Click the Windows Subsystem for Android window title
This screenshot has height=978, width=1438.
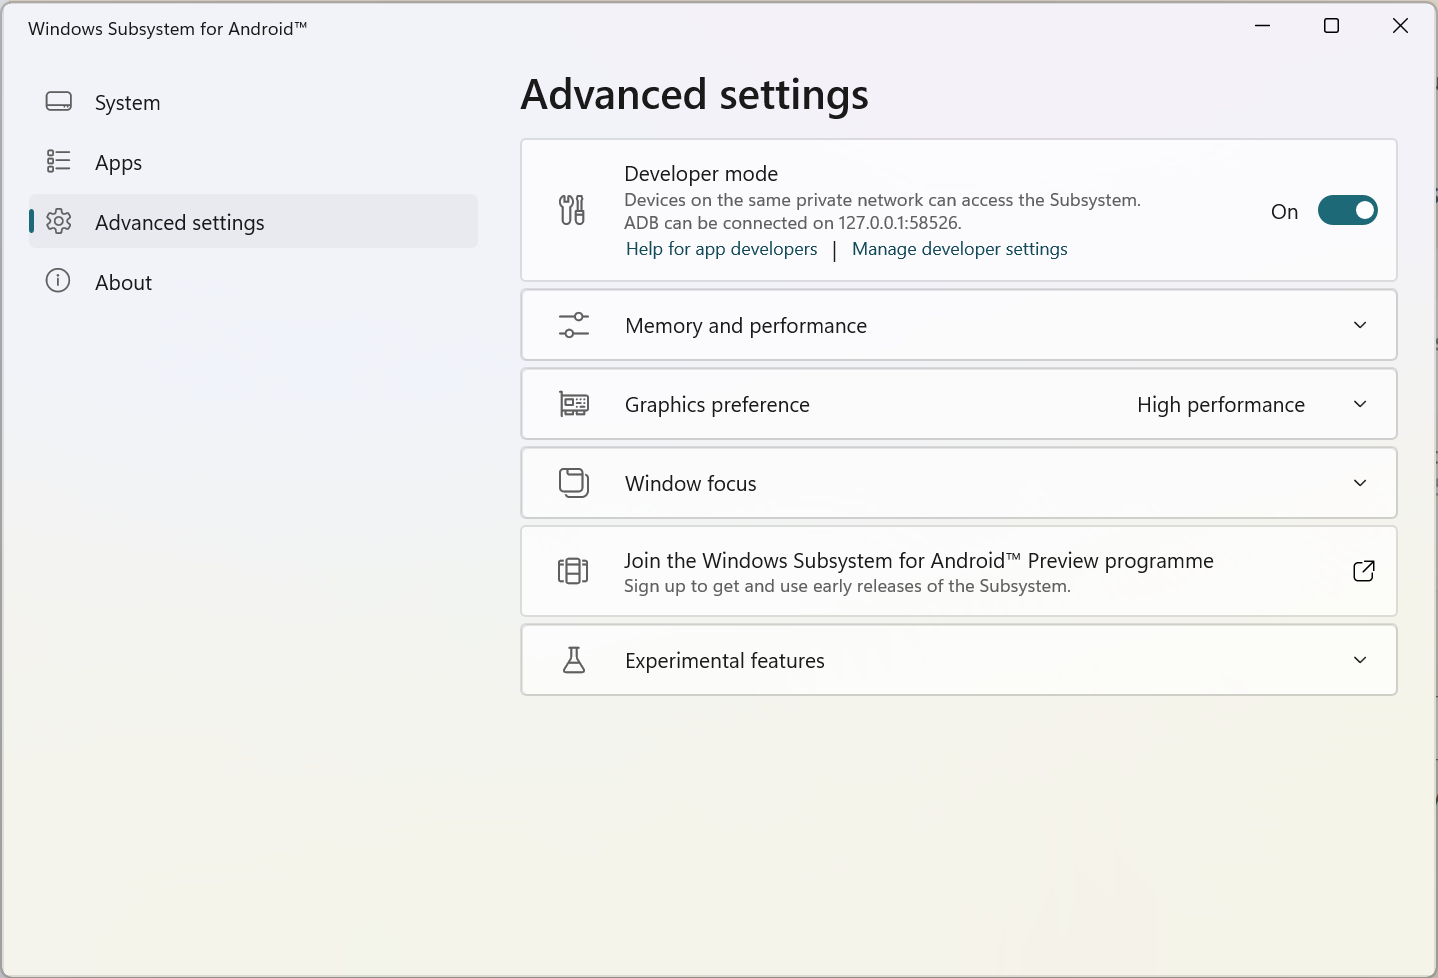[167, 28]
